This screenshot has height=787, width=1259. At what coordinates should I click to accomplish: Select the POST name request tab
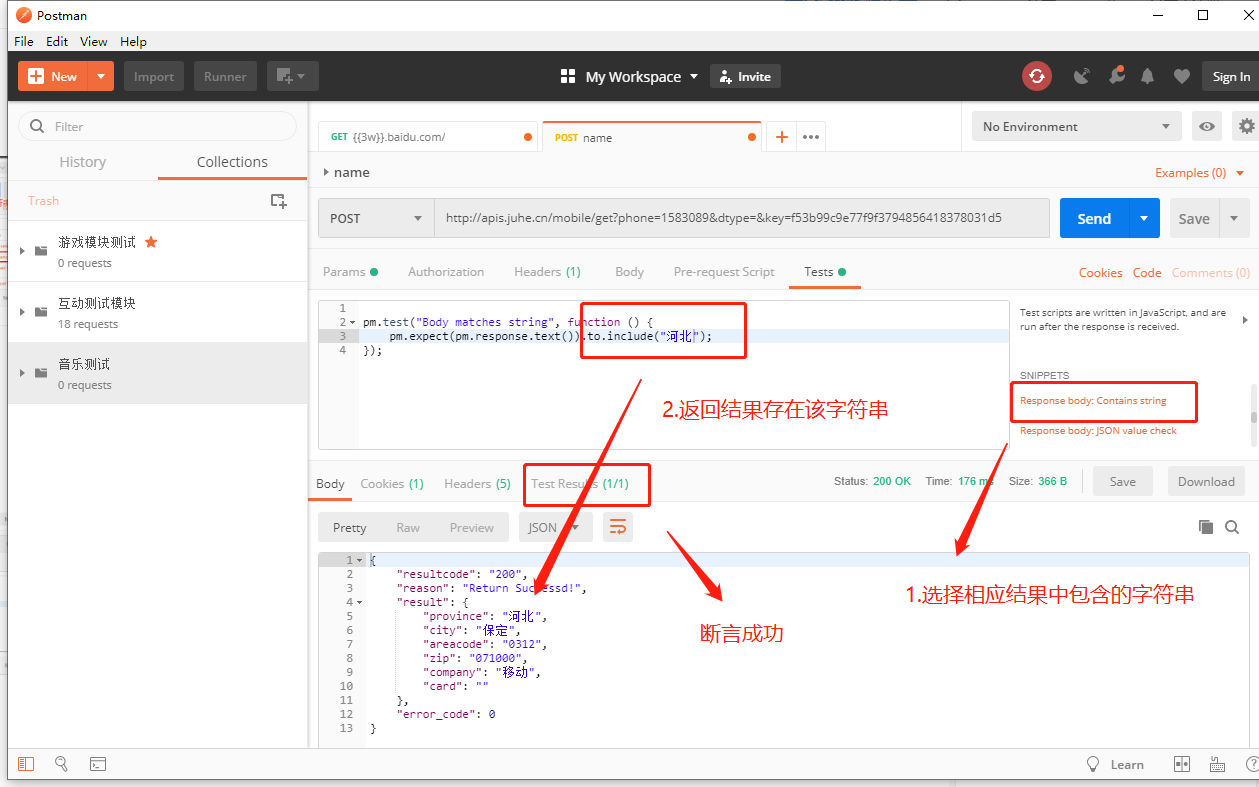[651, 137]
